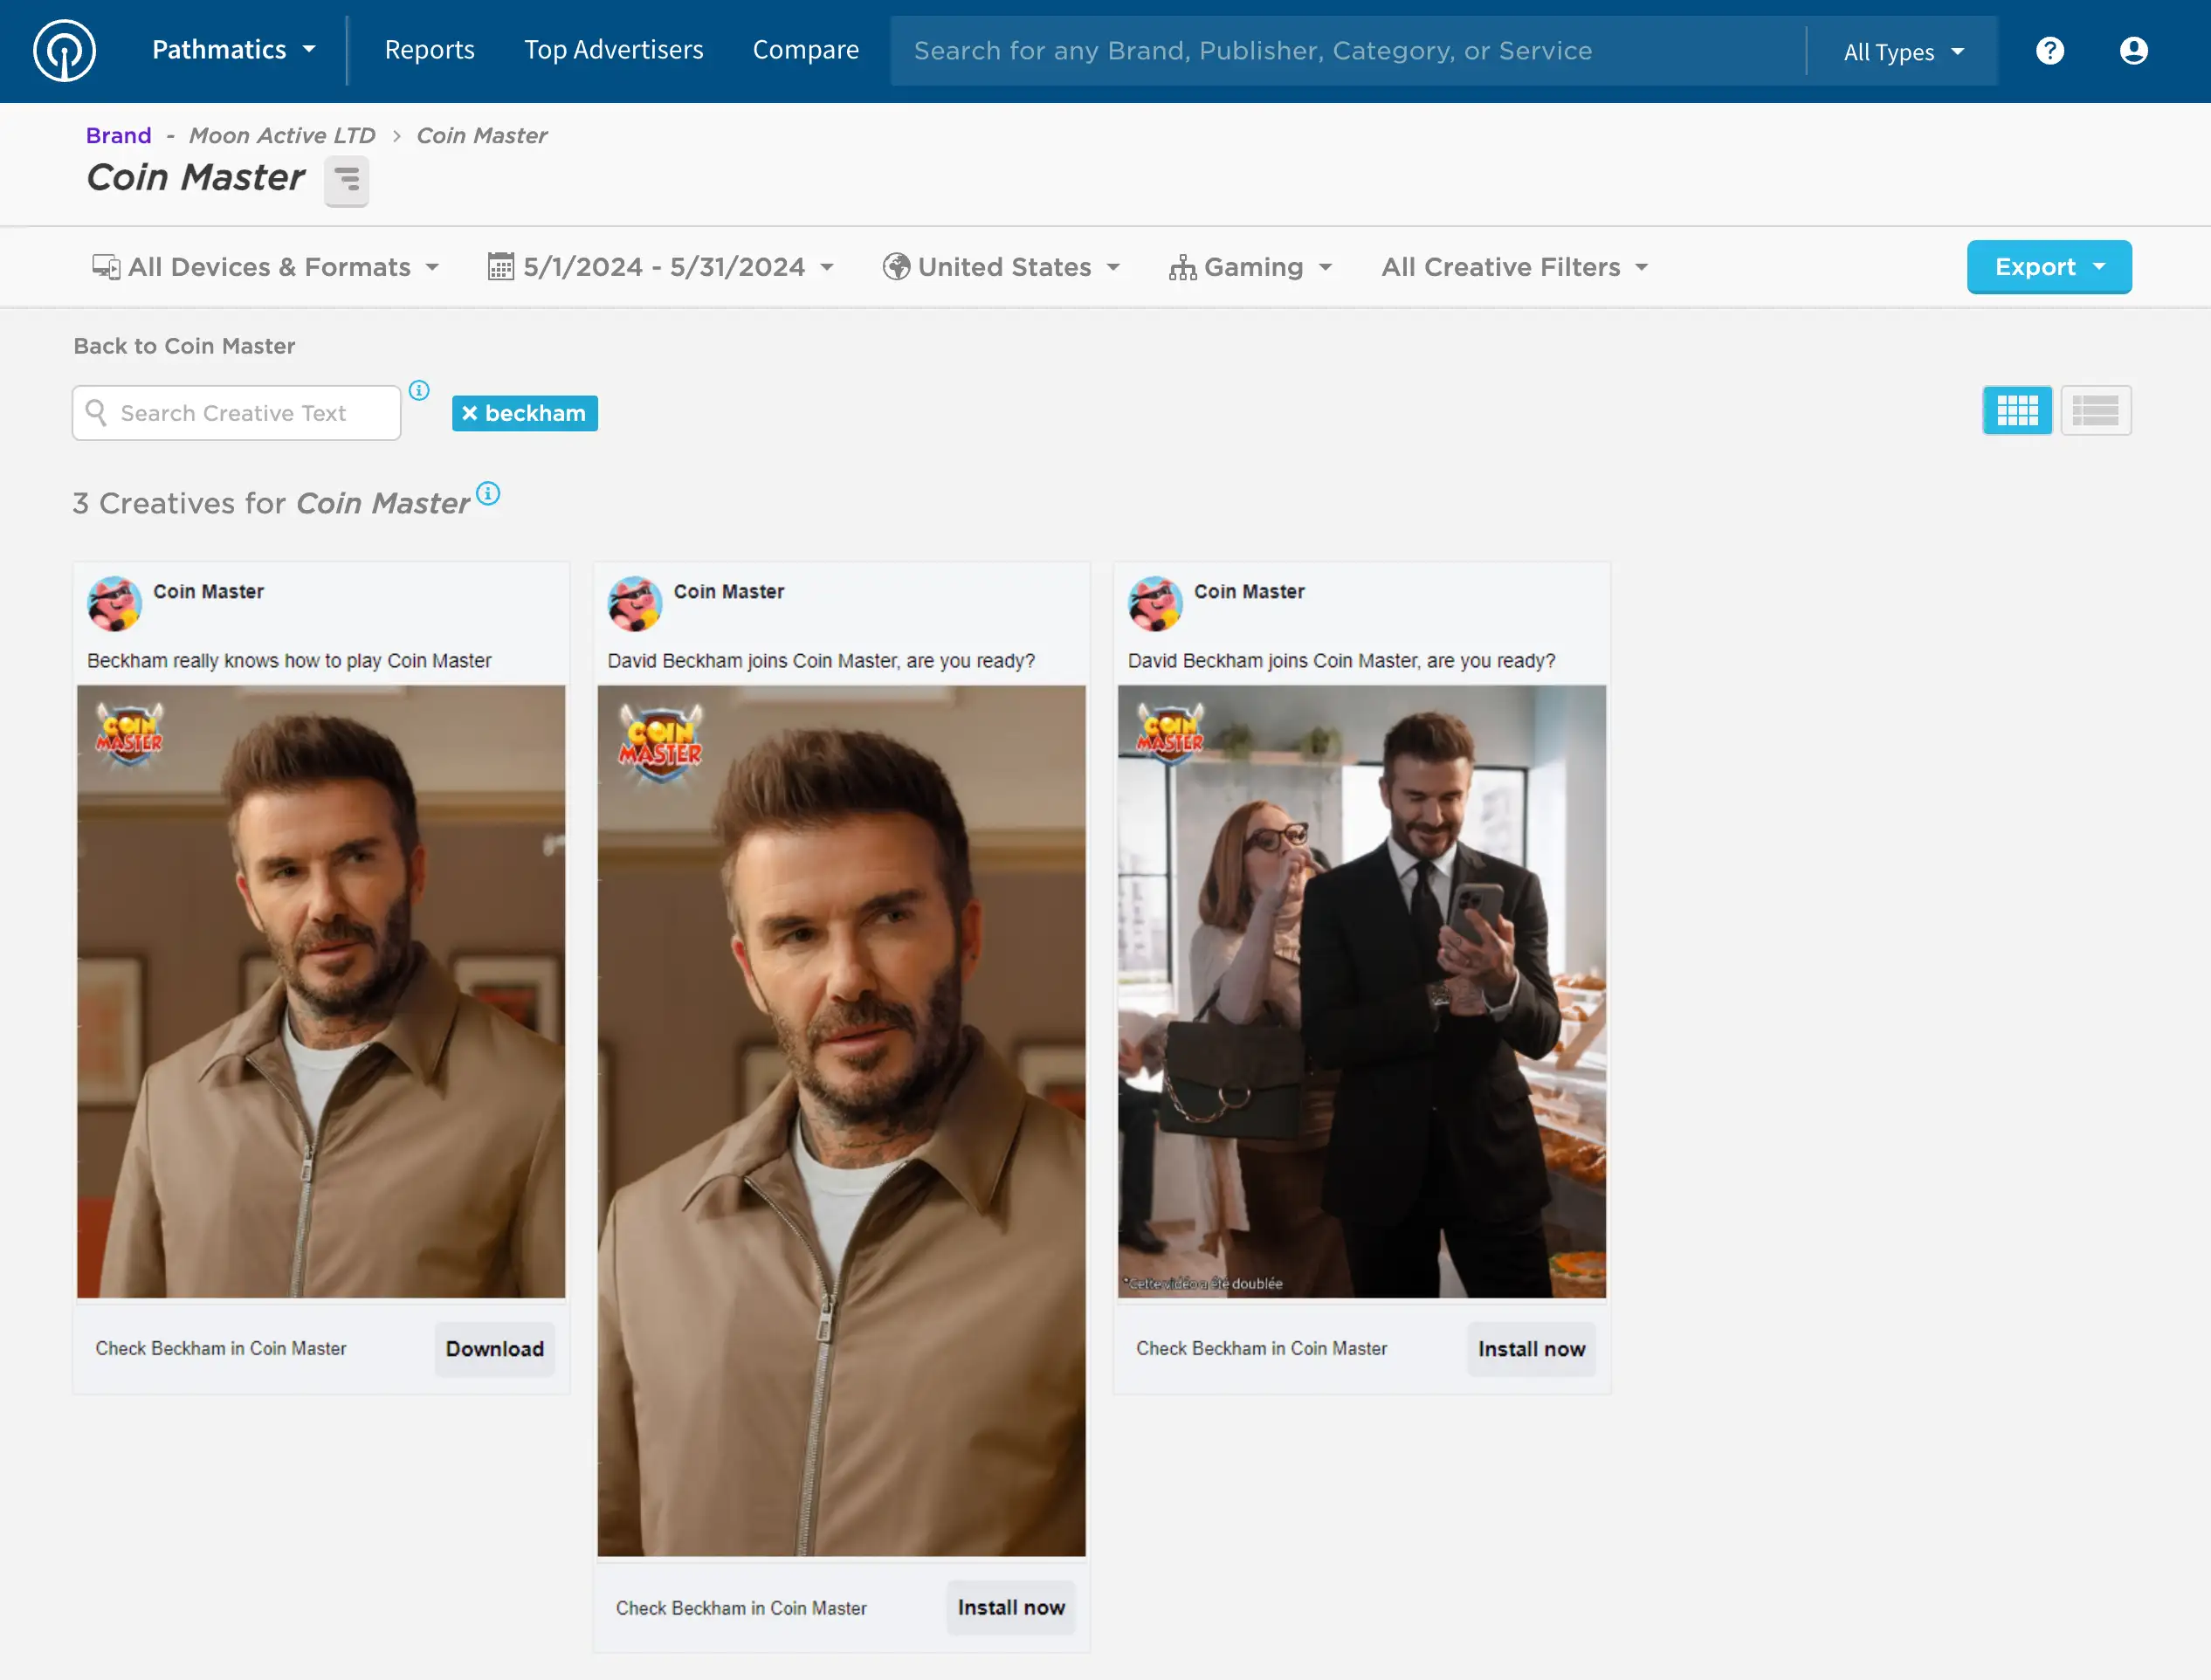Click Moon Active LTD breadcrumb

(x=282, y=135)
